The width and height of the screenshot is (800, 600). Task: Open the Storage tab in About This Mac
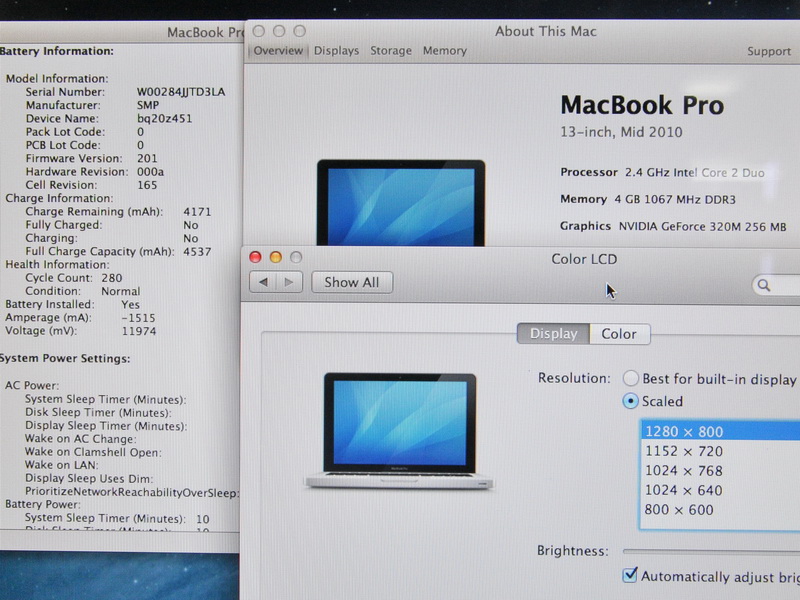pyautogui.click(x=391, y=51)
